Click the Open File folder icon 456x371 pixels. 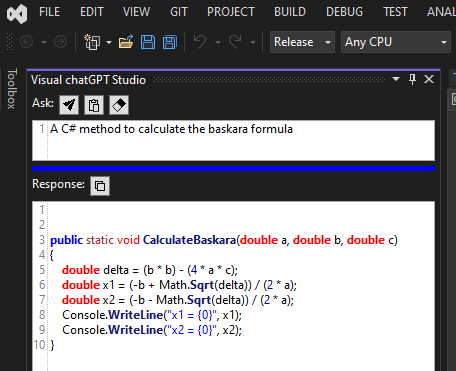pyautogui.click(x=126, y=42)
